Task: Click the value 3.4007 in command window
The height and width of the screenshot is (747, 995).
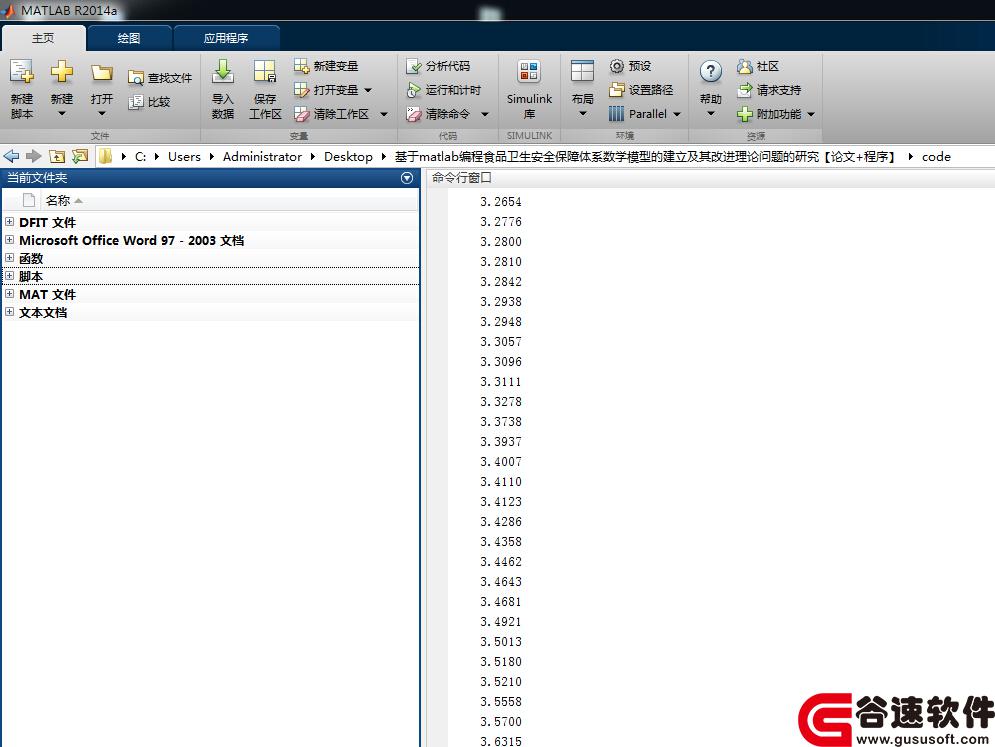Action: click(501, 462)
